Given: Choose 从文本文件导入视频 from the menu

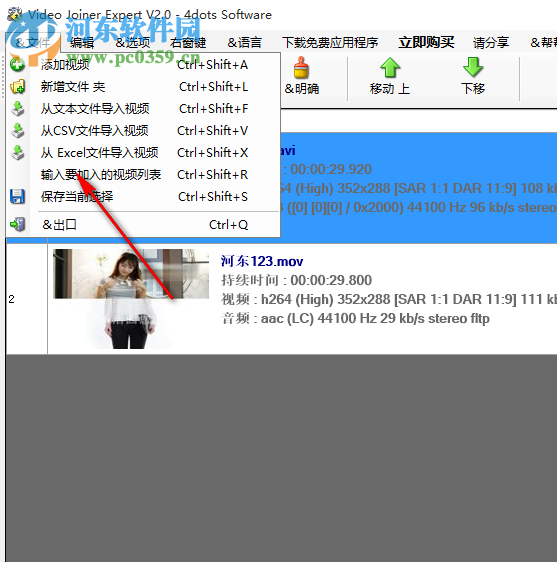Looking at the screenshot, I should tap(143, 109).
